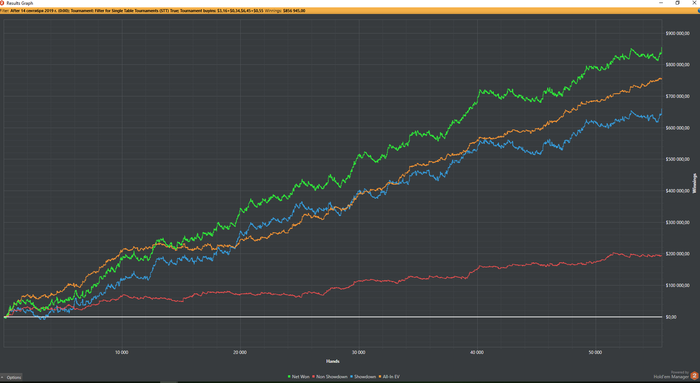Click the Winnings vertical axis title

tap(694, 183)
